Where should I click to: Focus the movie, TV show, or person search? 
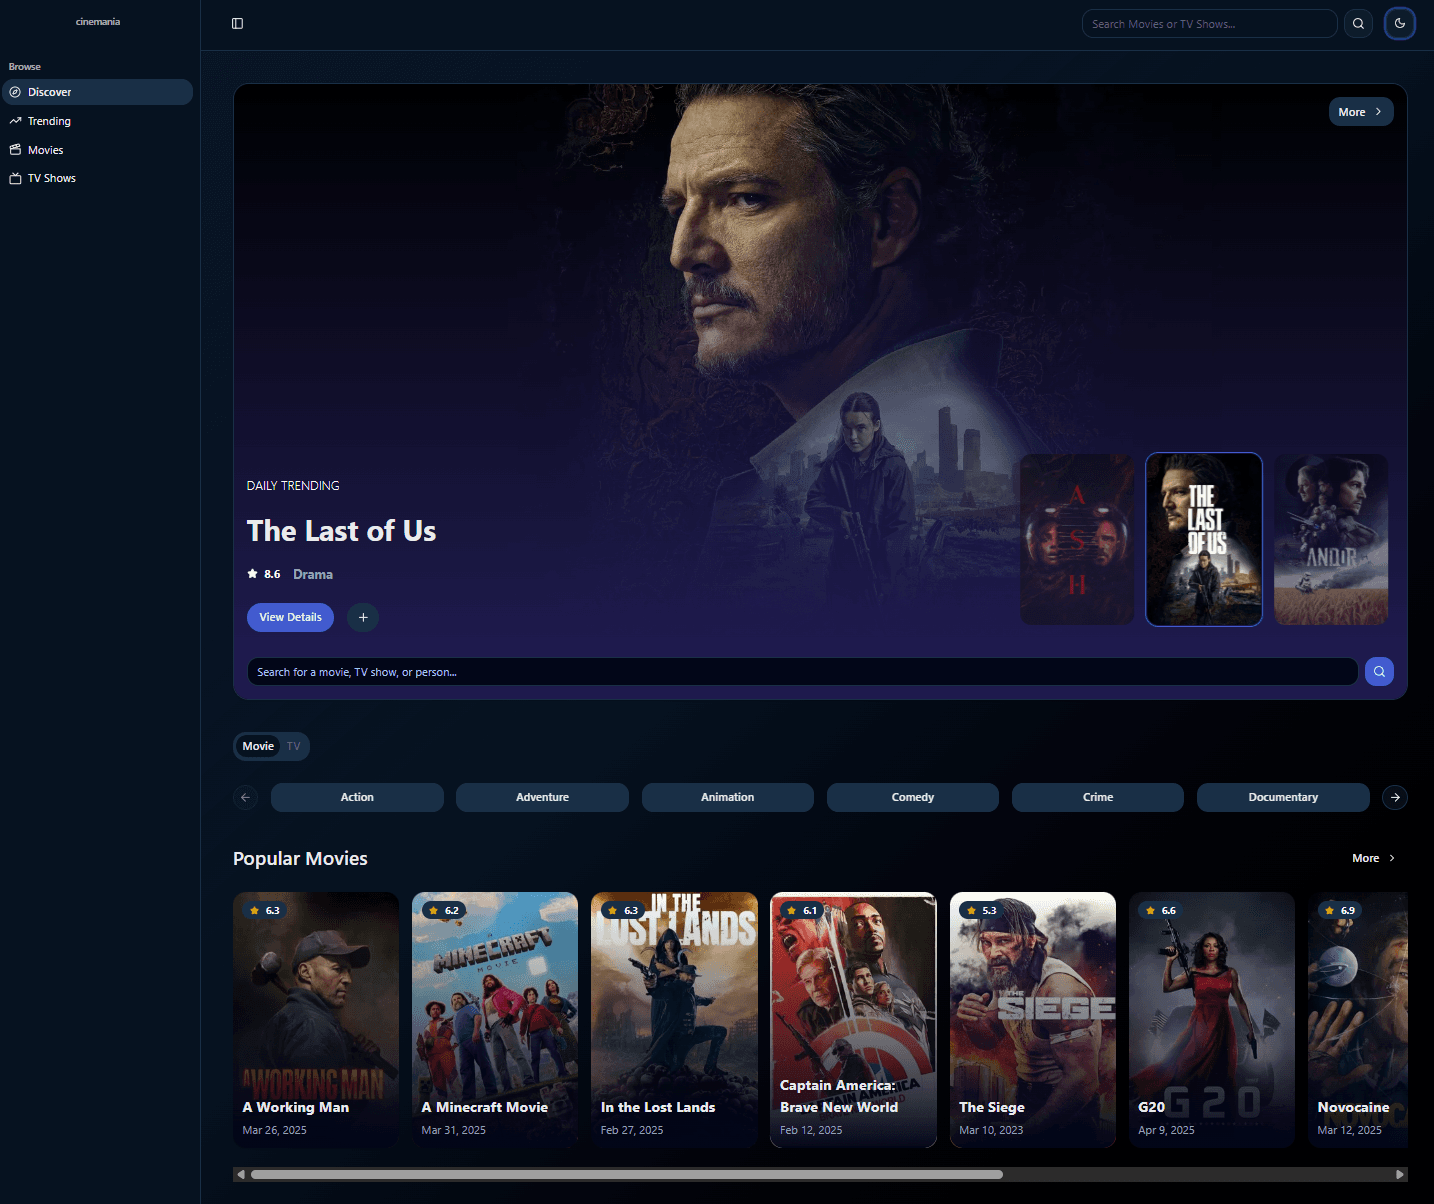802,672
